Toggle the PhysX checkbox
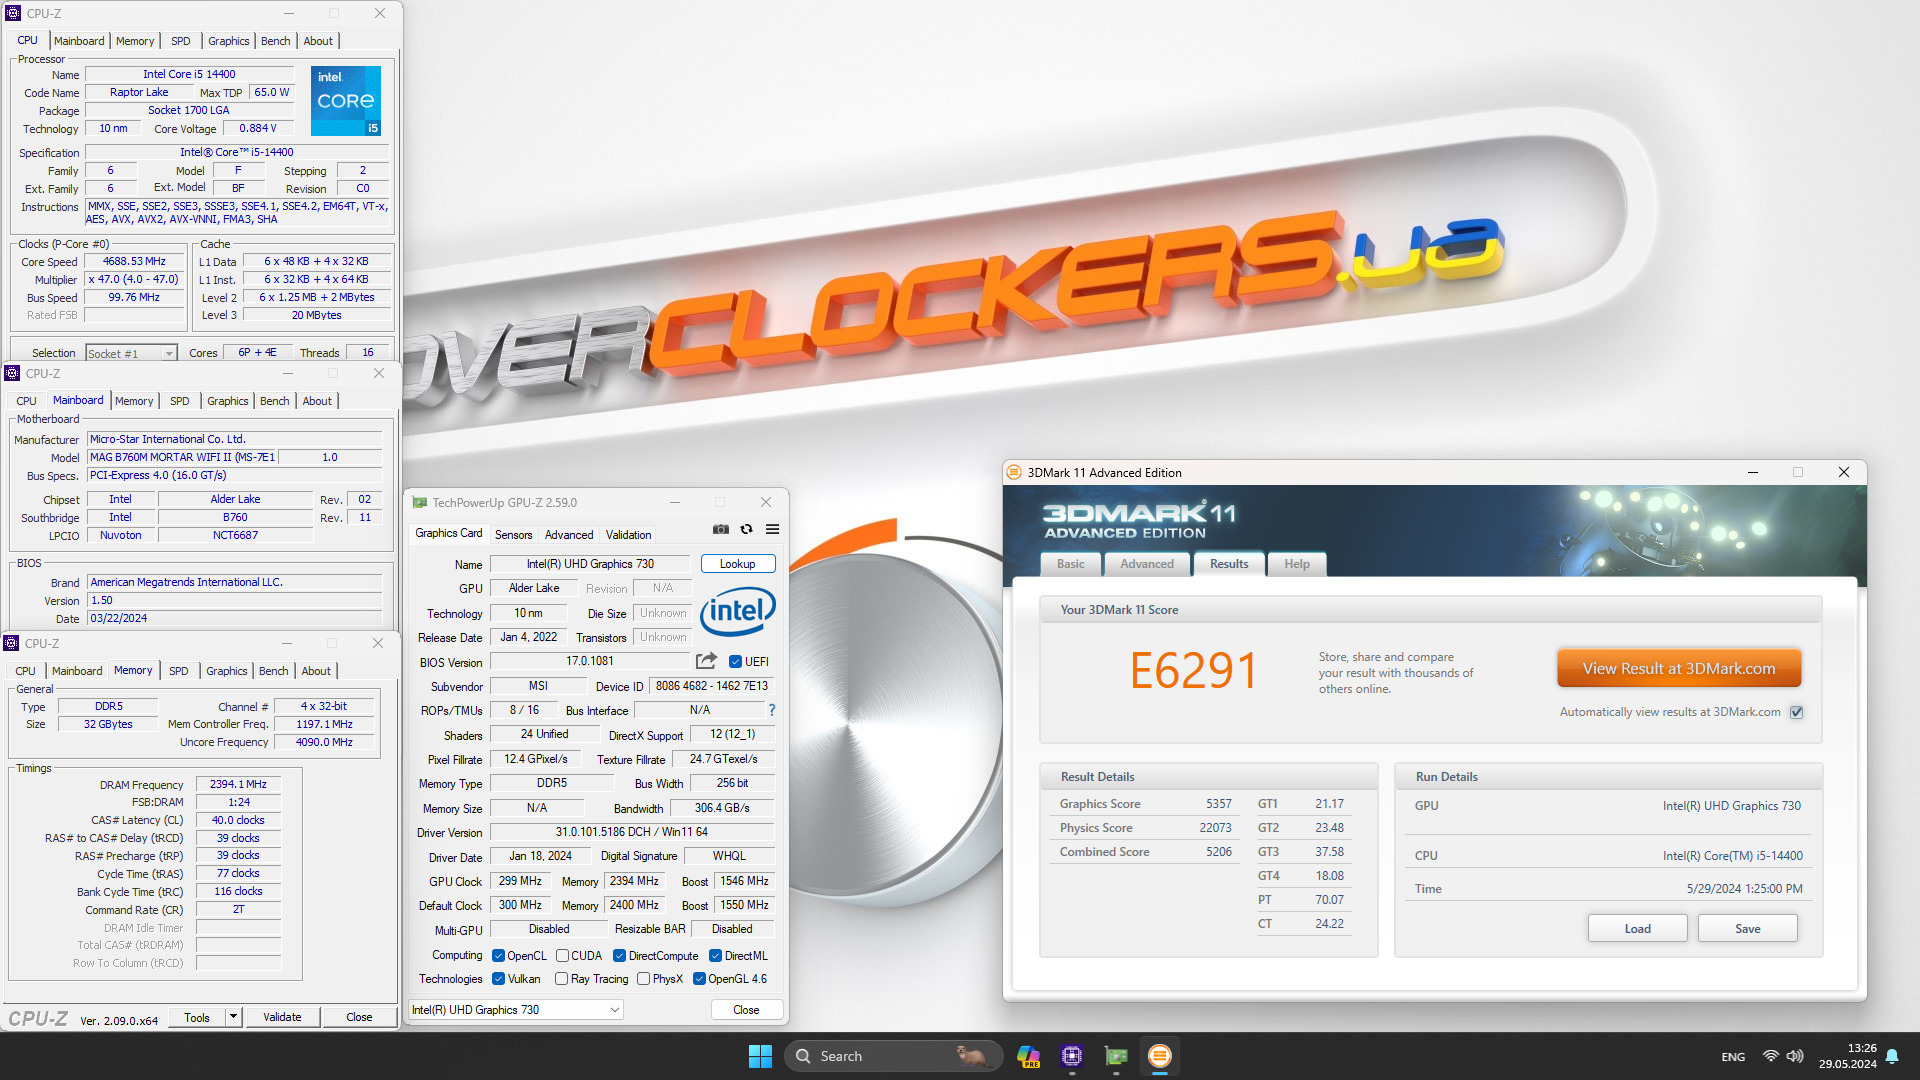 (644, 979)
